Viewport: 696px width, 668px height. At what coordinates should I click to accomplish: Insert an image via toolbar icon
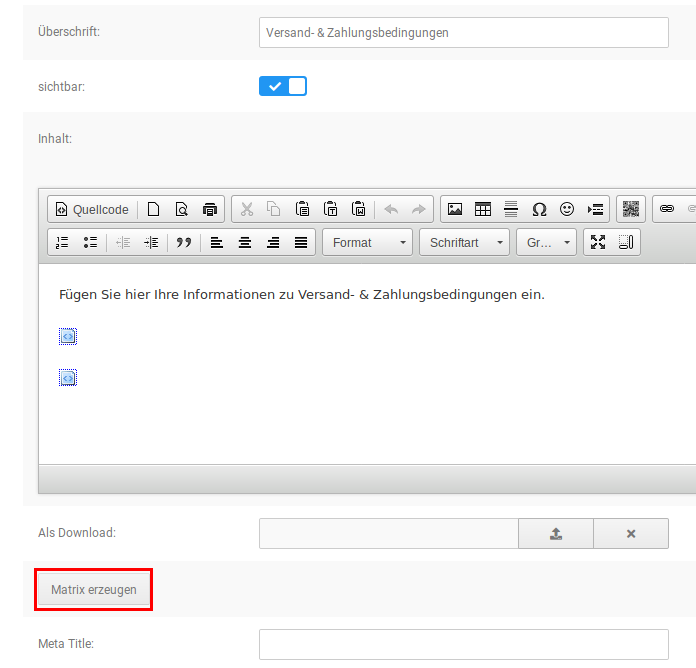point(455,209)
